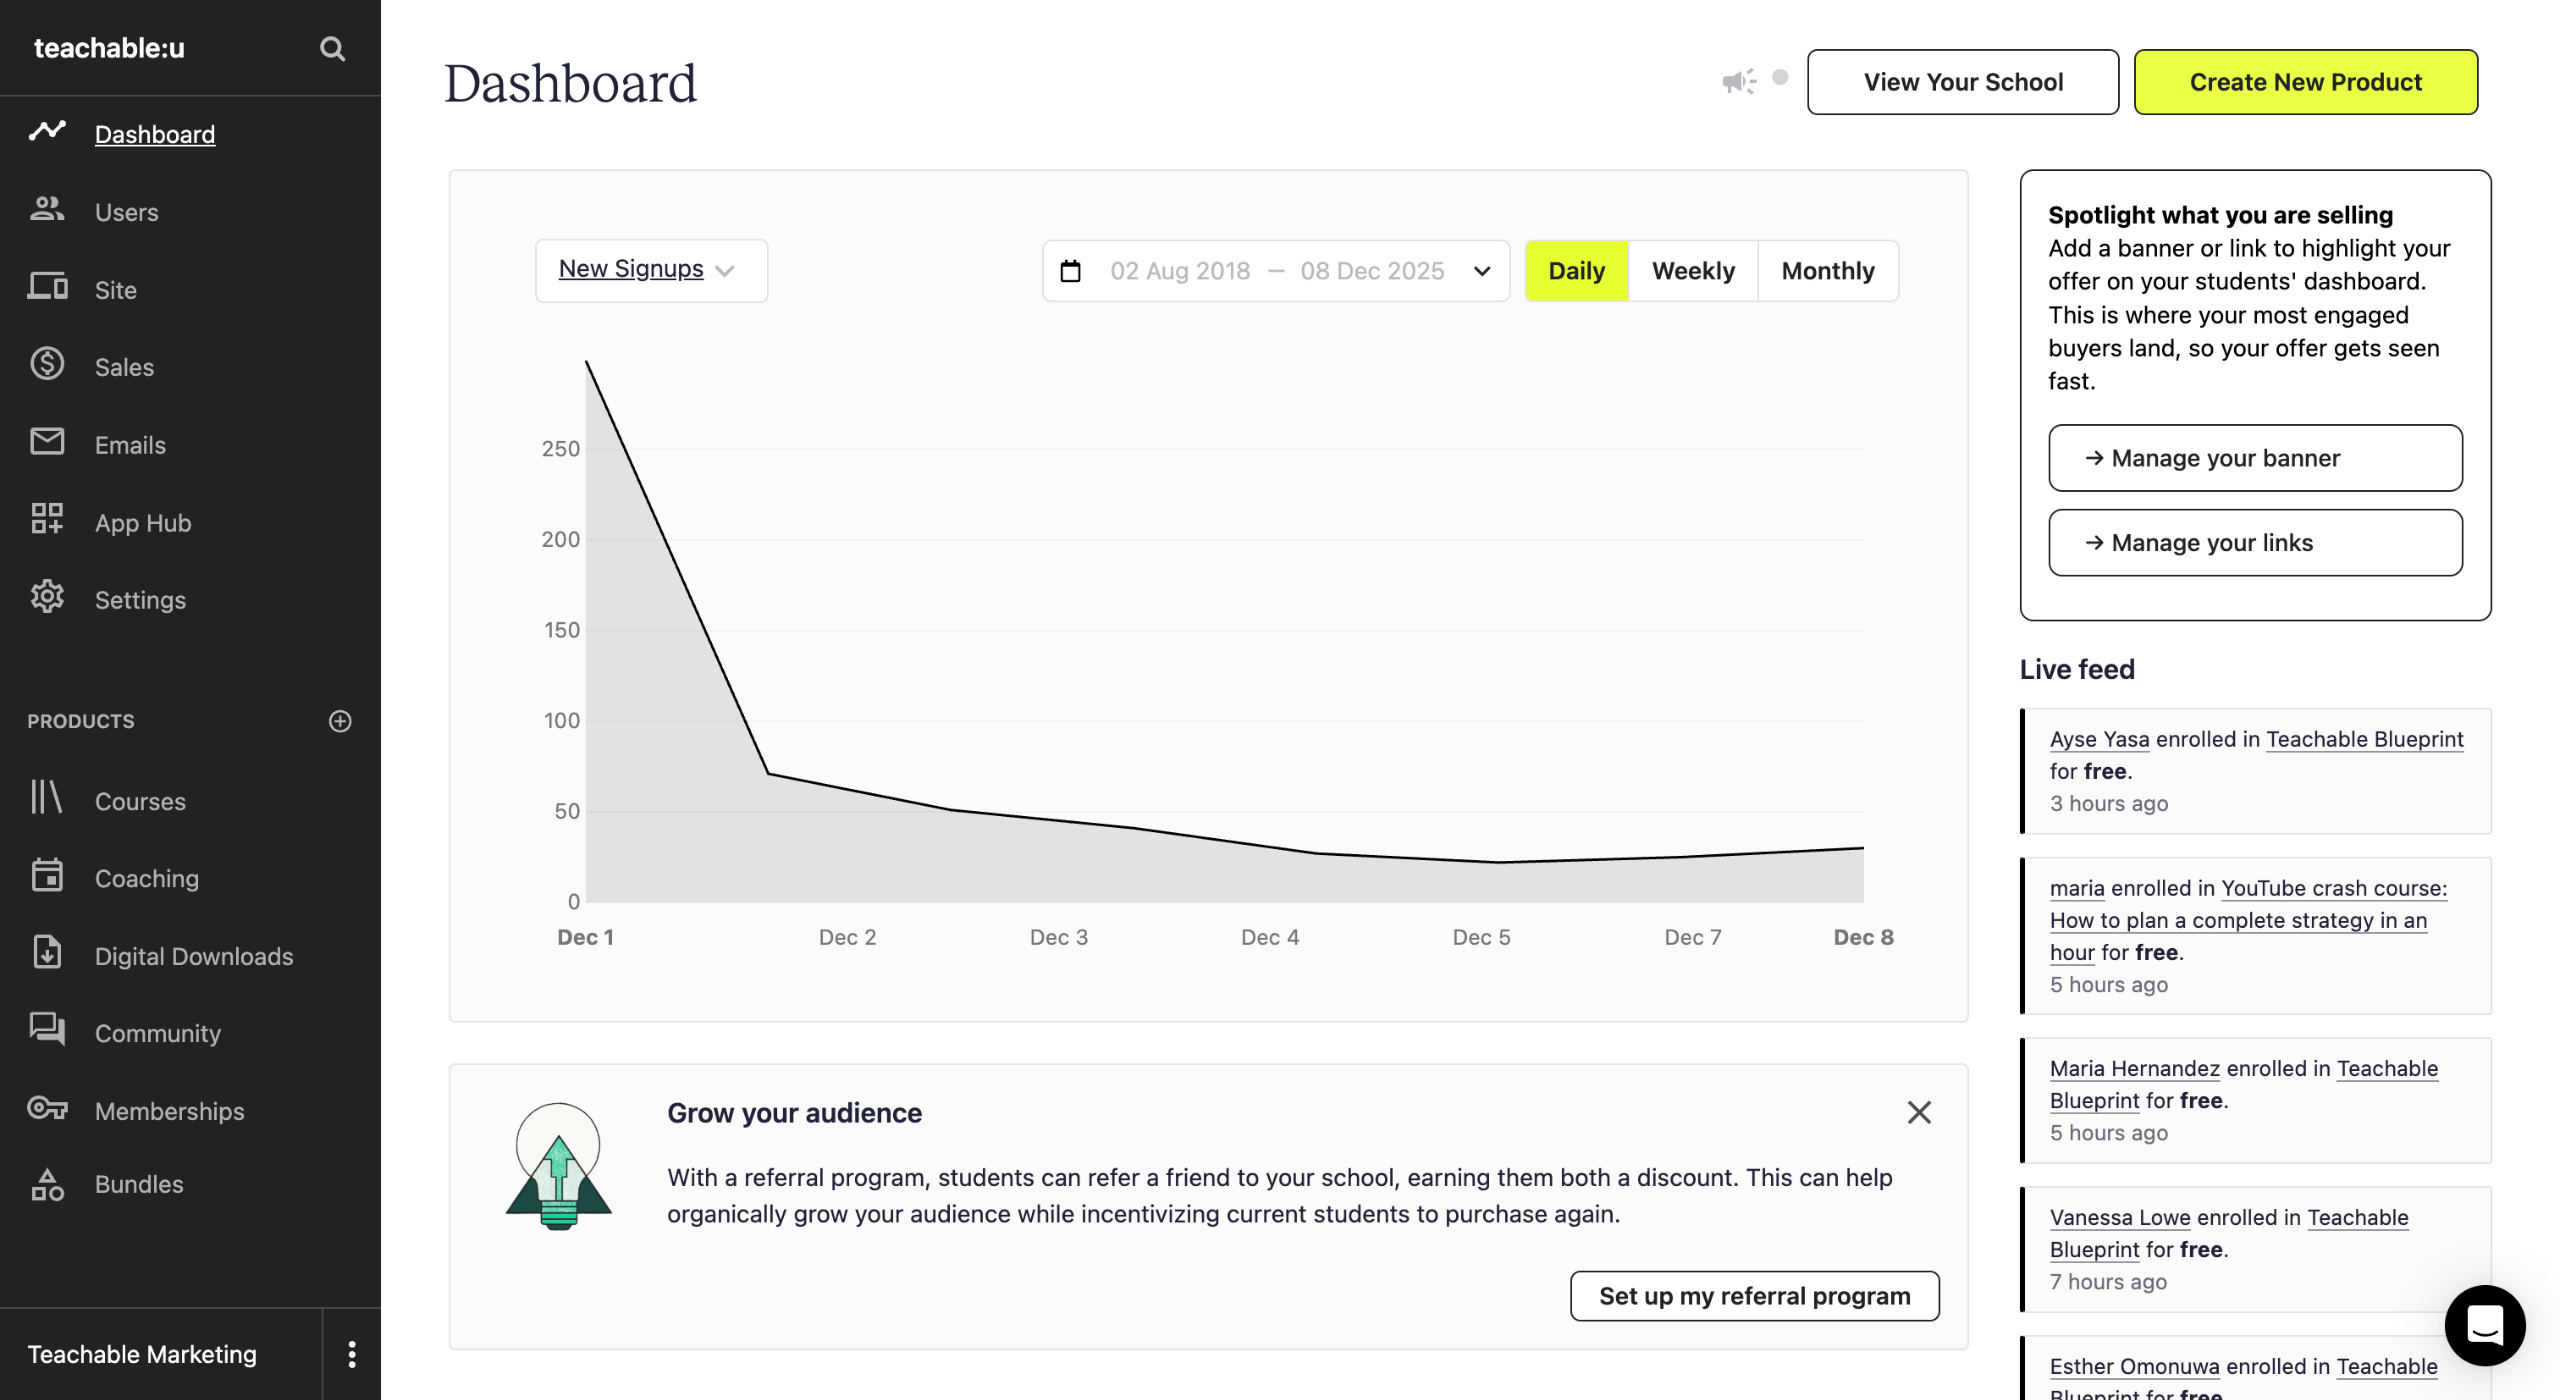Click Create New Product button
2560x1400 pixels.
(x=2305, y=82)
